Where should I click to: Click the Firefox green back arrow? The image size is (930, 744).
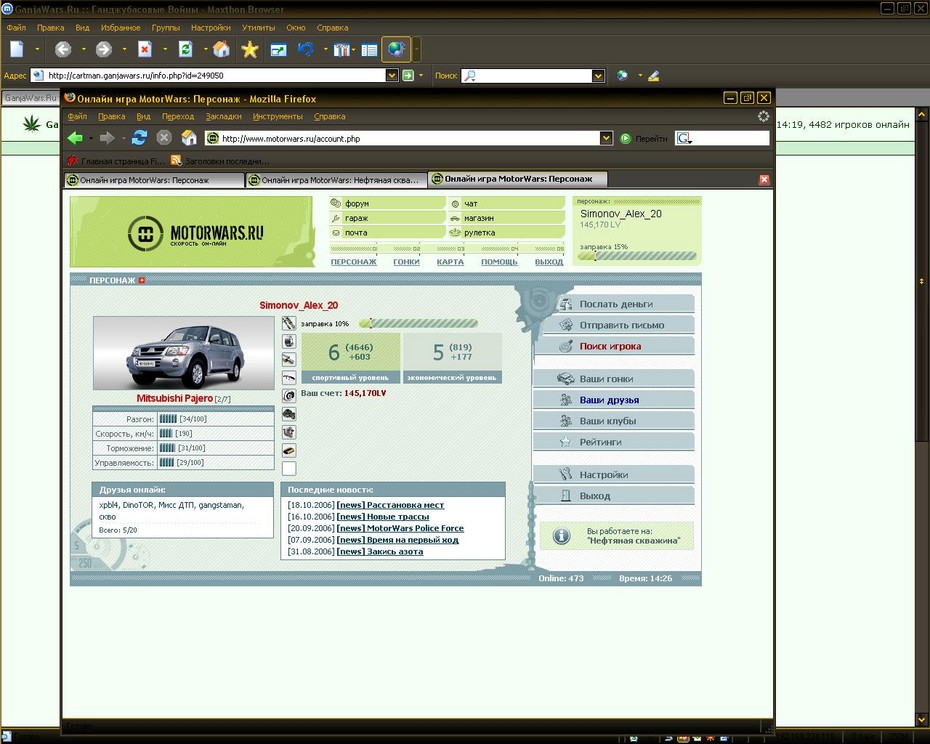click(75, 138)
